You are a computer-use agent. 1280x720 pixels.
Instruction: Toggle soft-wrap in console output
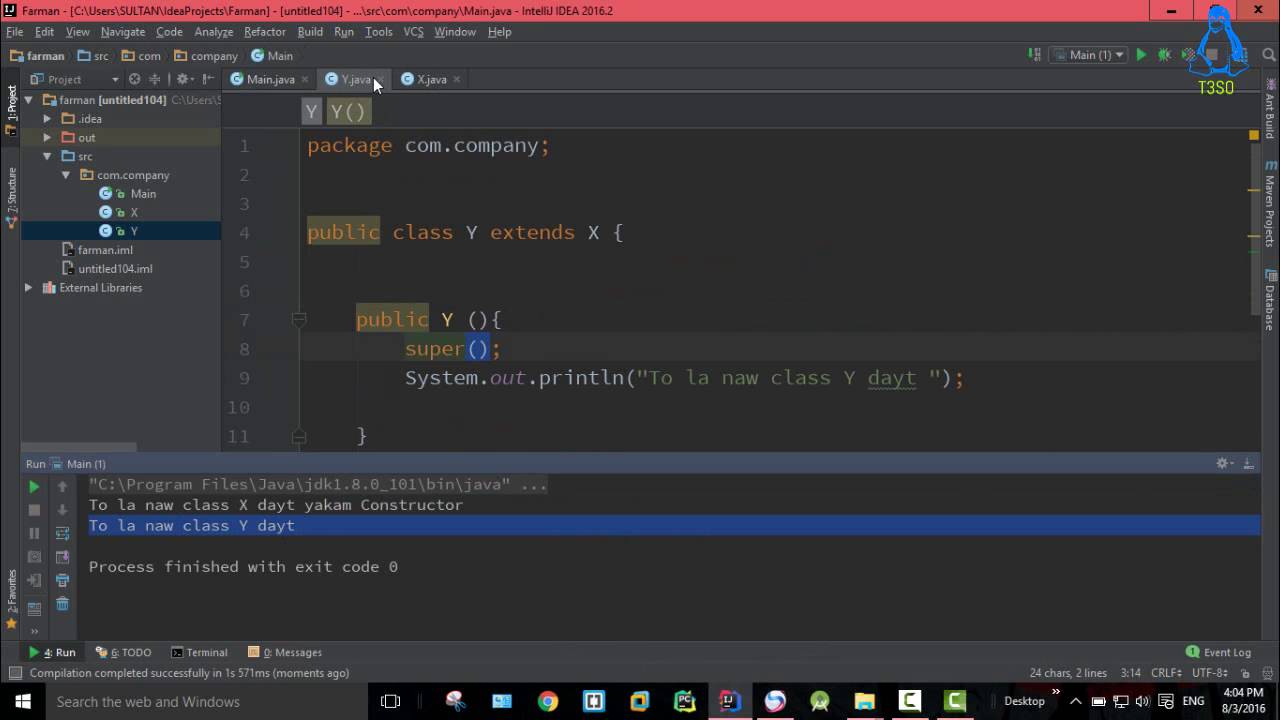click(x=62, y=533)
